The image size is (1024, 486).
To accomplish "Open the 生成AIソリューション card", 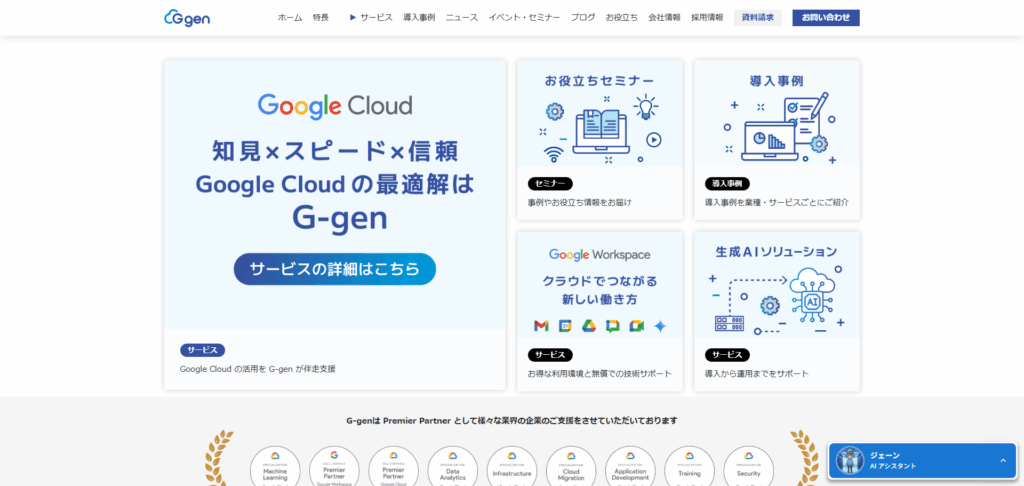I will coord(777,285).
